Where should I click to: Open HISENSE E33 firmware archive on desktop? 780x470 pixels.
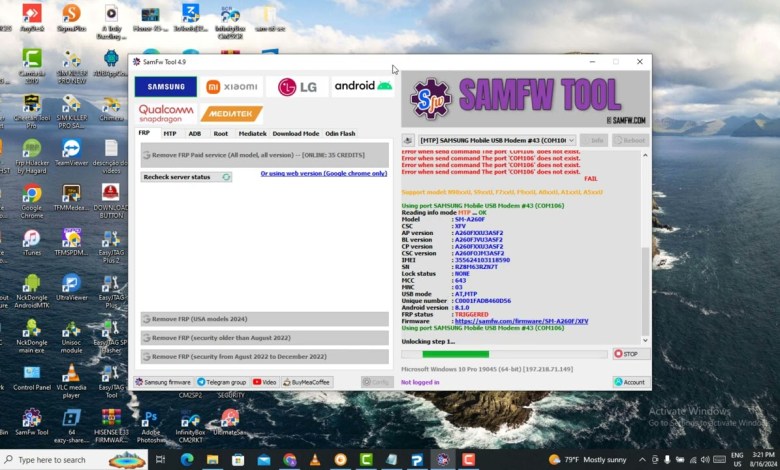(111, 426)
